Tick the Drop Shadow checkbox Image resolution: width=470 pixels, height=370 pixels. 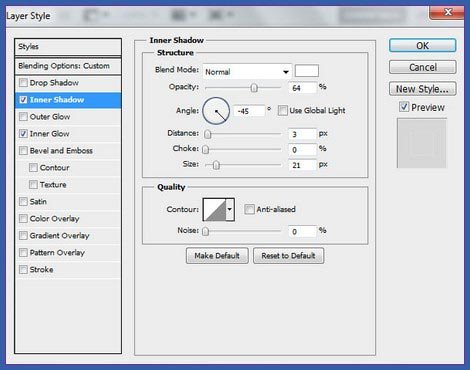[x=23, y=82]
